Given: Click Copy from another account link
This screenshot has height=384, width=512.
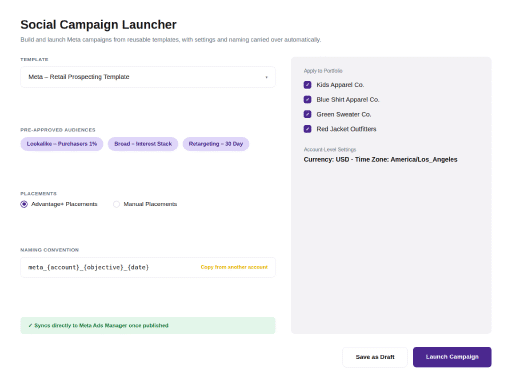Looking at the screenshot, I should 234,267.
